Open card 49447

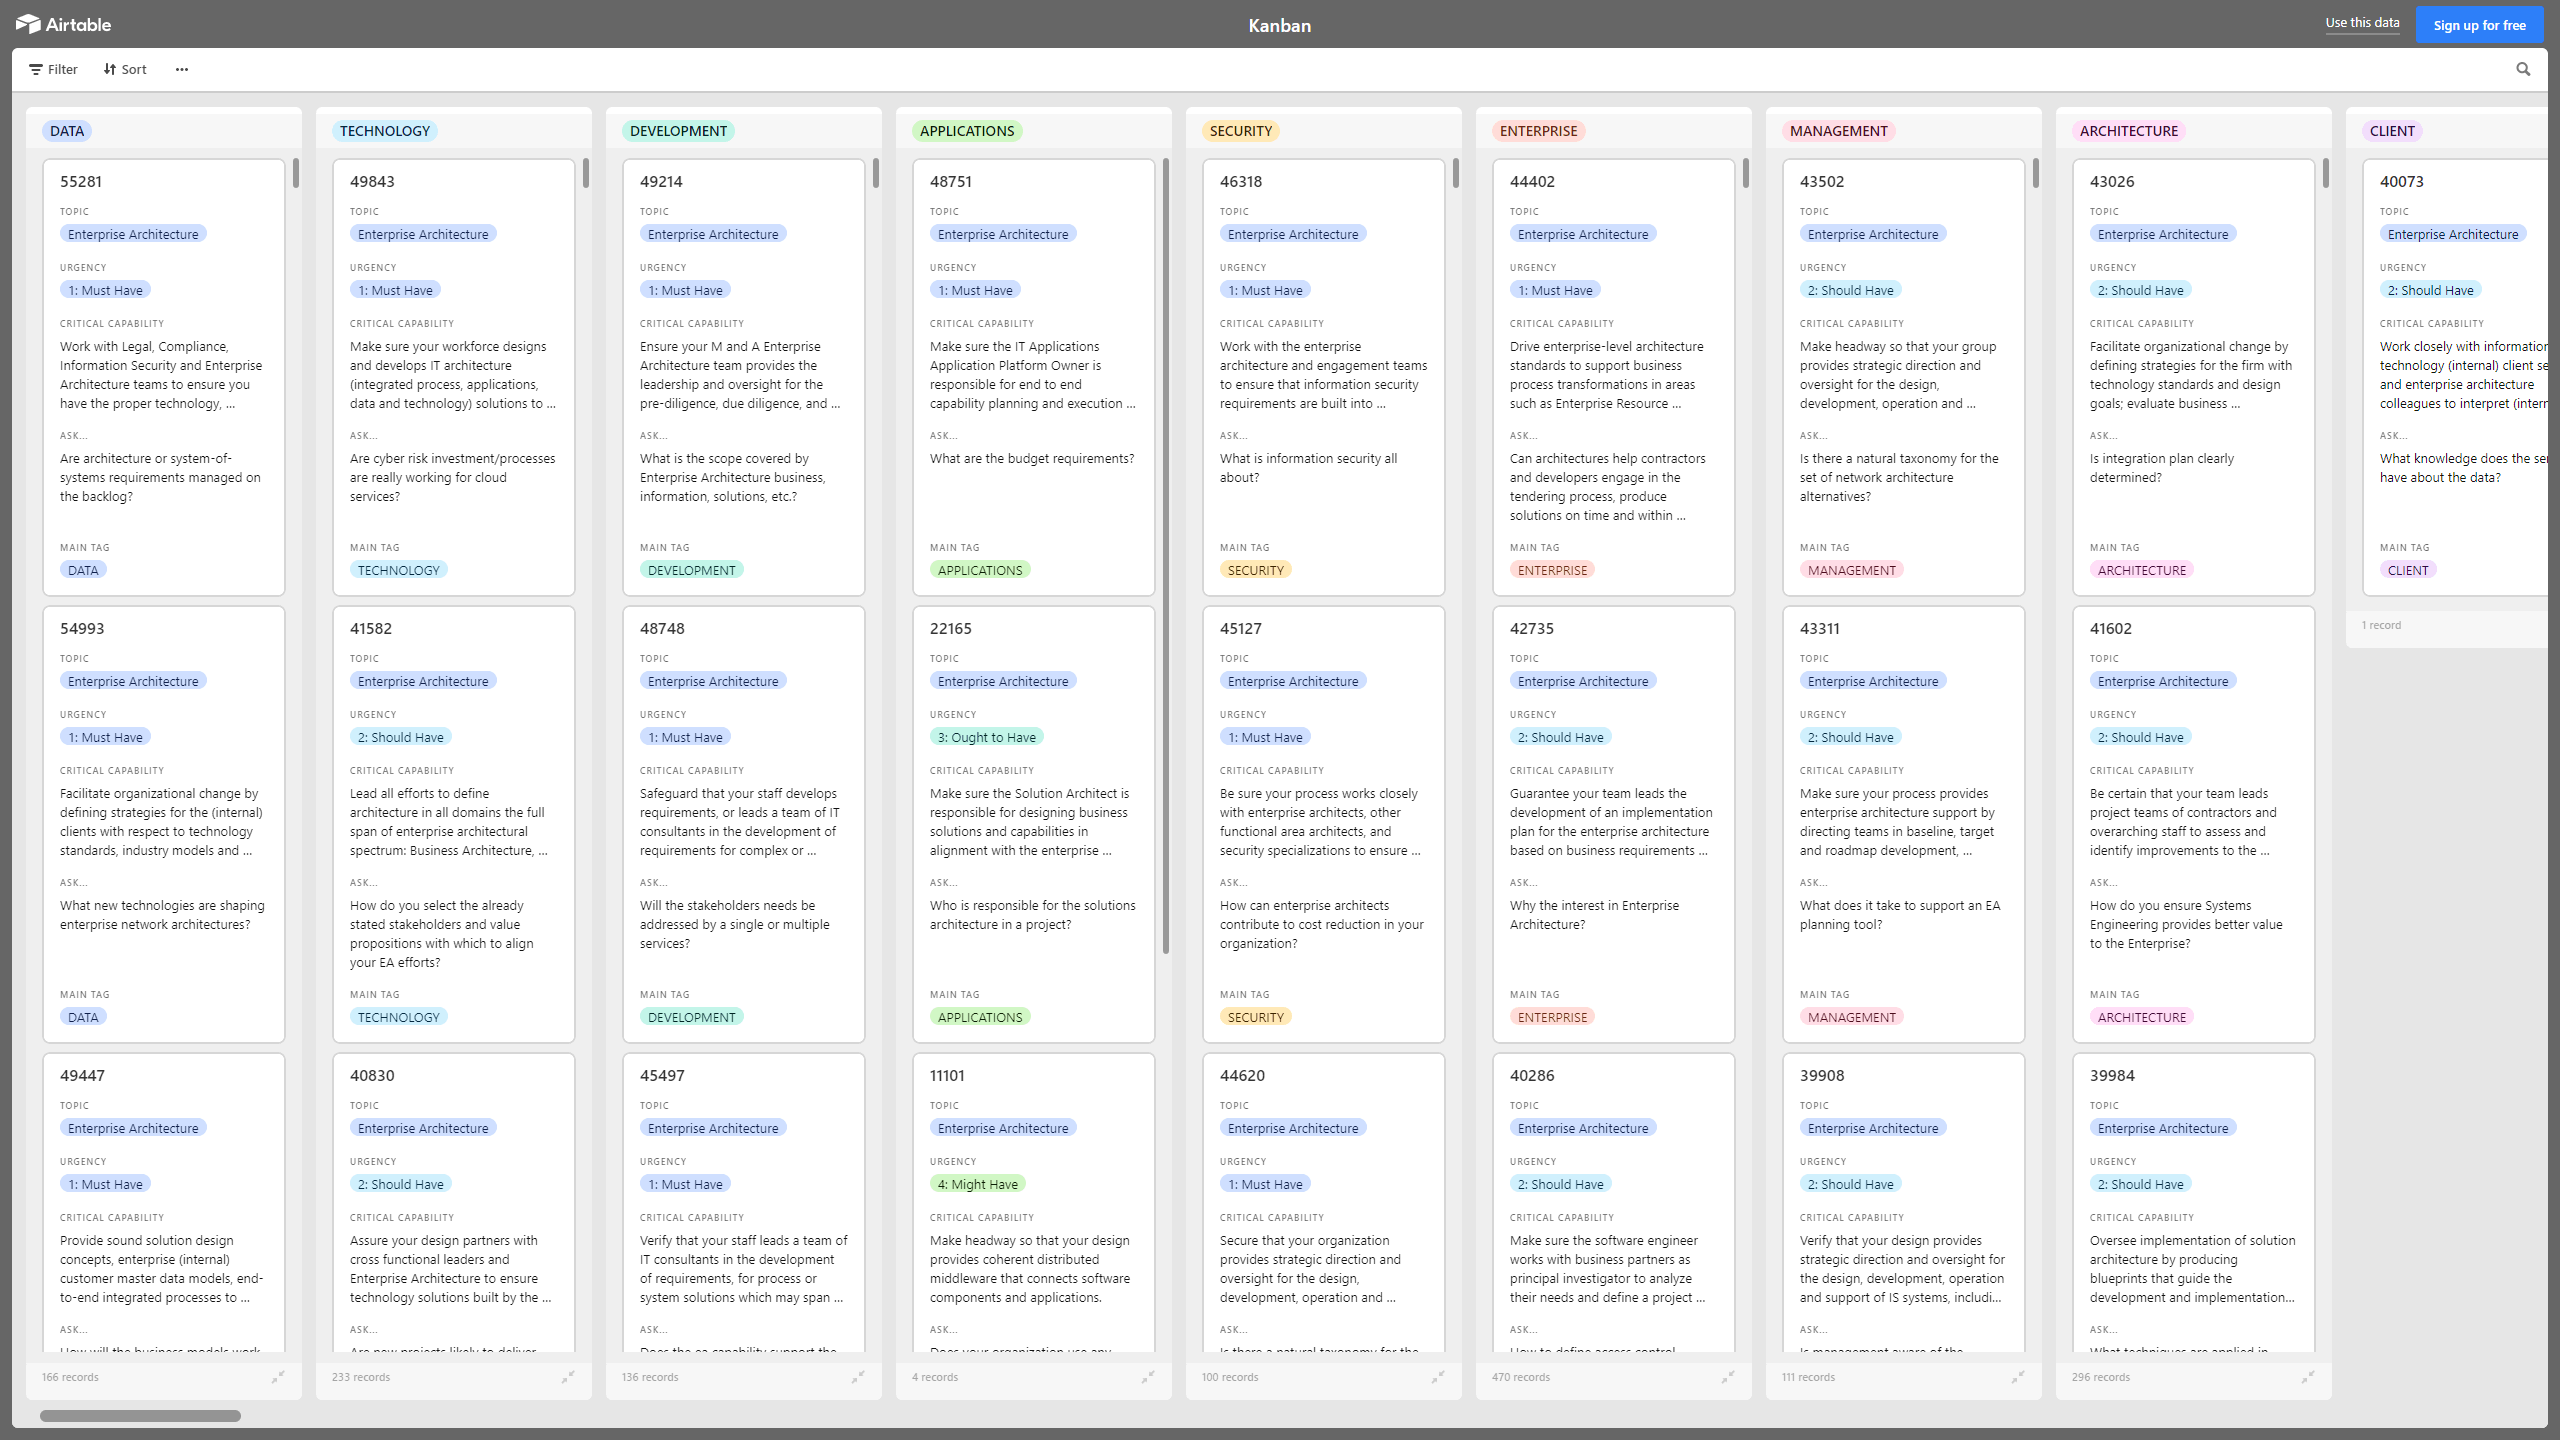click(x=164, y=1202)
